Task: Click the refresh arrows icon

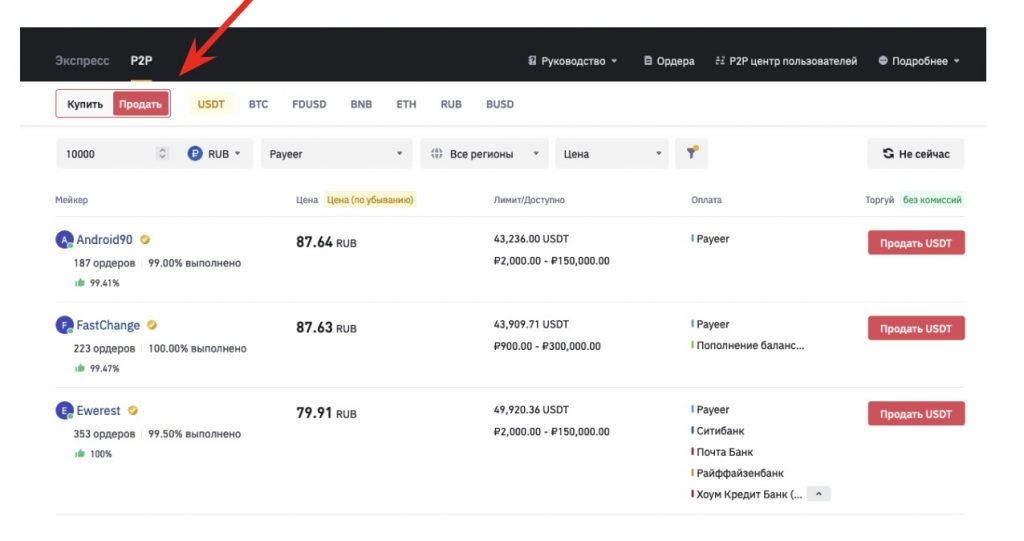Action: [x=888, y=154]
